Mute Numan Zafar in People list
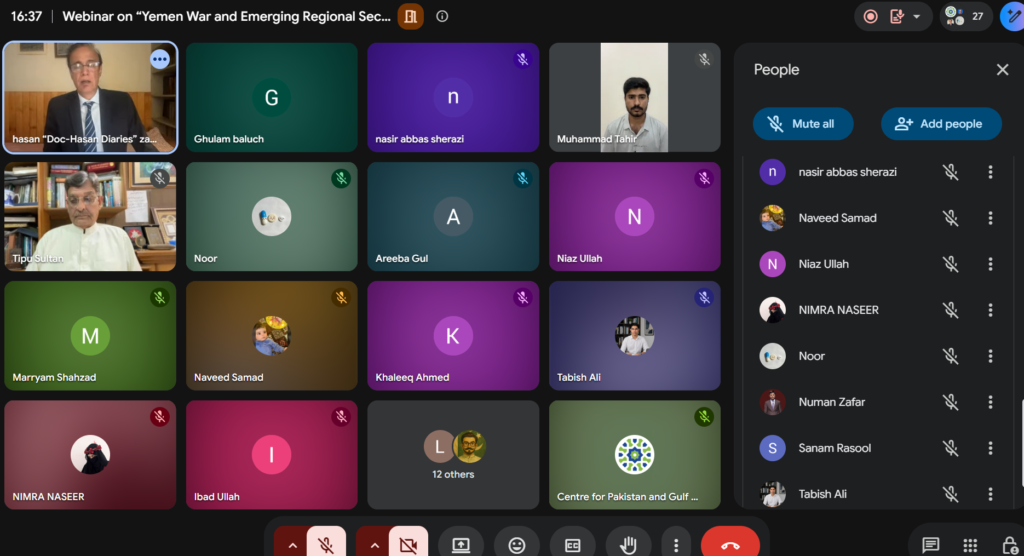 pos(950,402)
